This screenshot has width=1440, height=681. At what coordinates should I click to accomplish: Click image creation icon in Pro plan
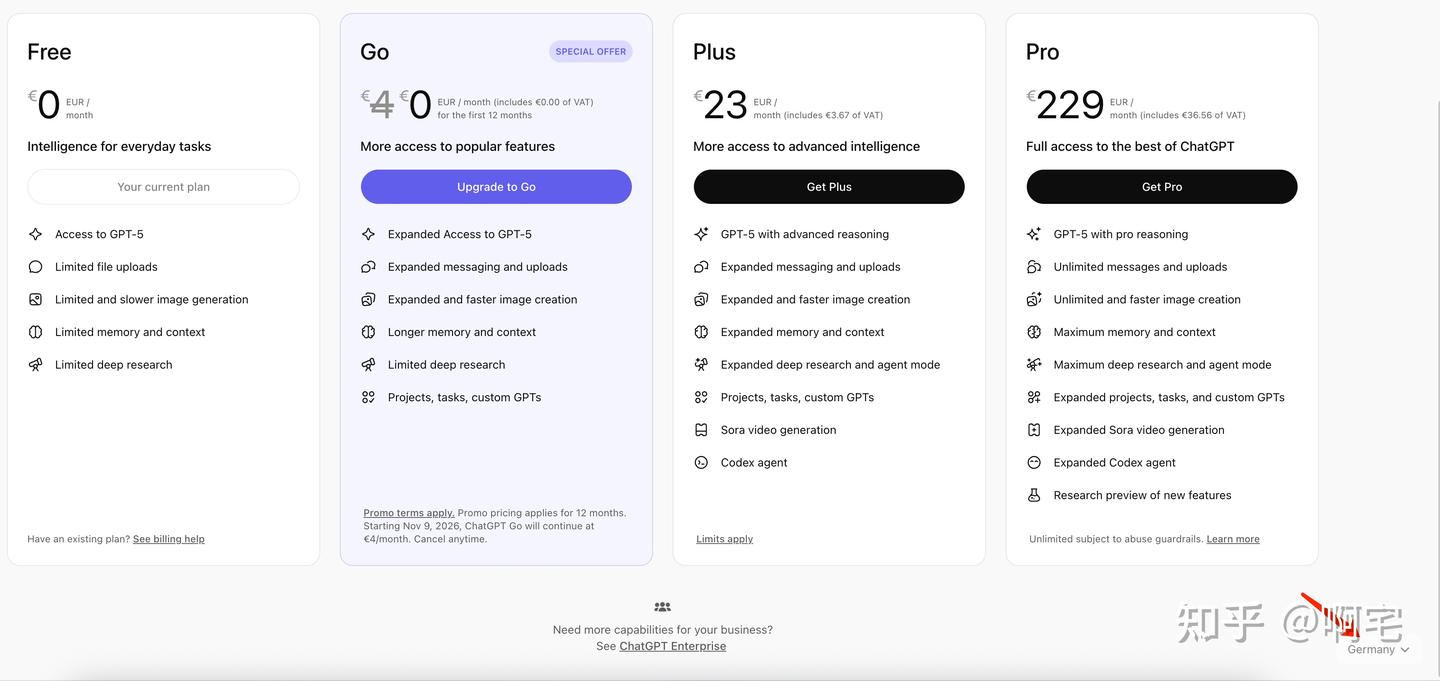[1034, 299]
